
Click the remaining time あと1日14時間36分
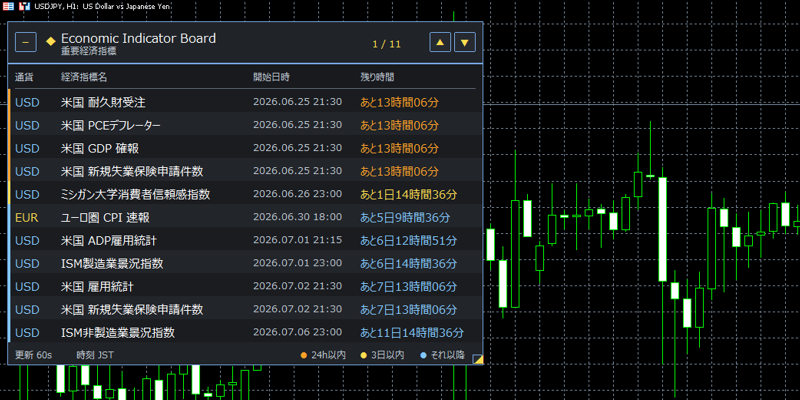tap(409, 194)
